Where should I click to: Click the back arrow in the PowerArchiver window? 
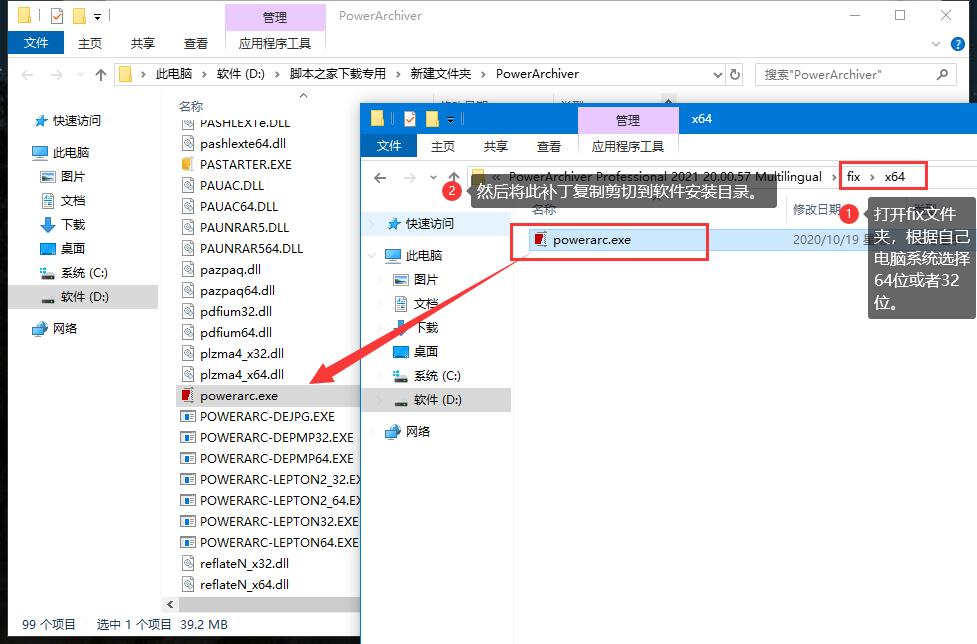27,75
